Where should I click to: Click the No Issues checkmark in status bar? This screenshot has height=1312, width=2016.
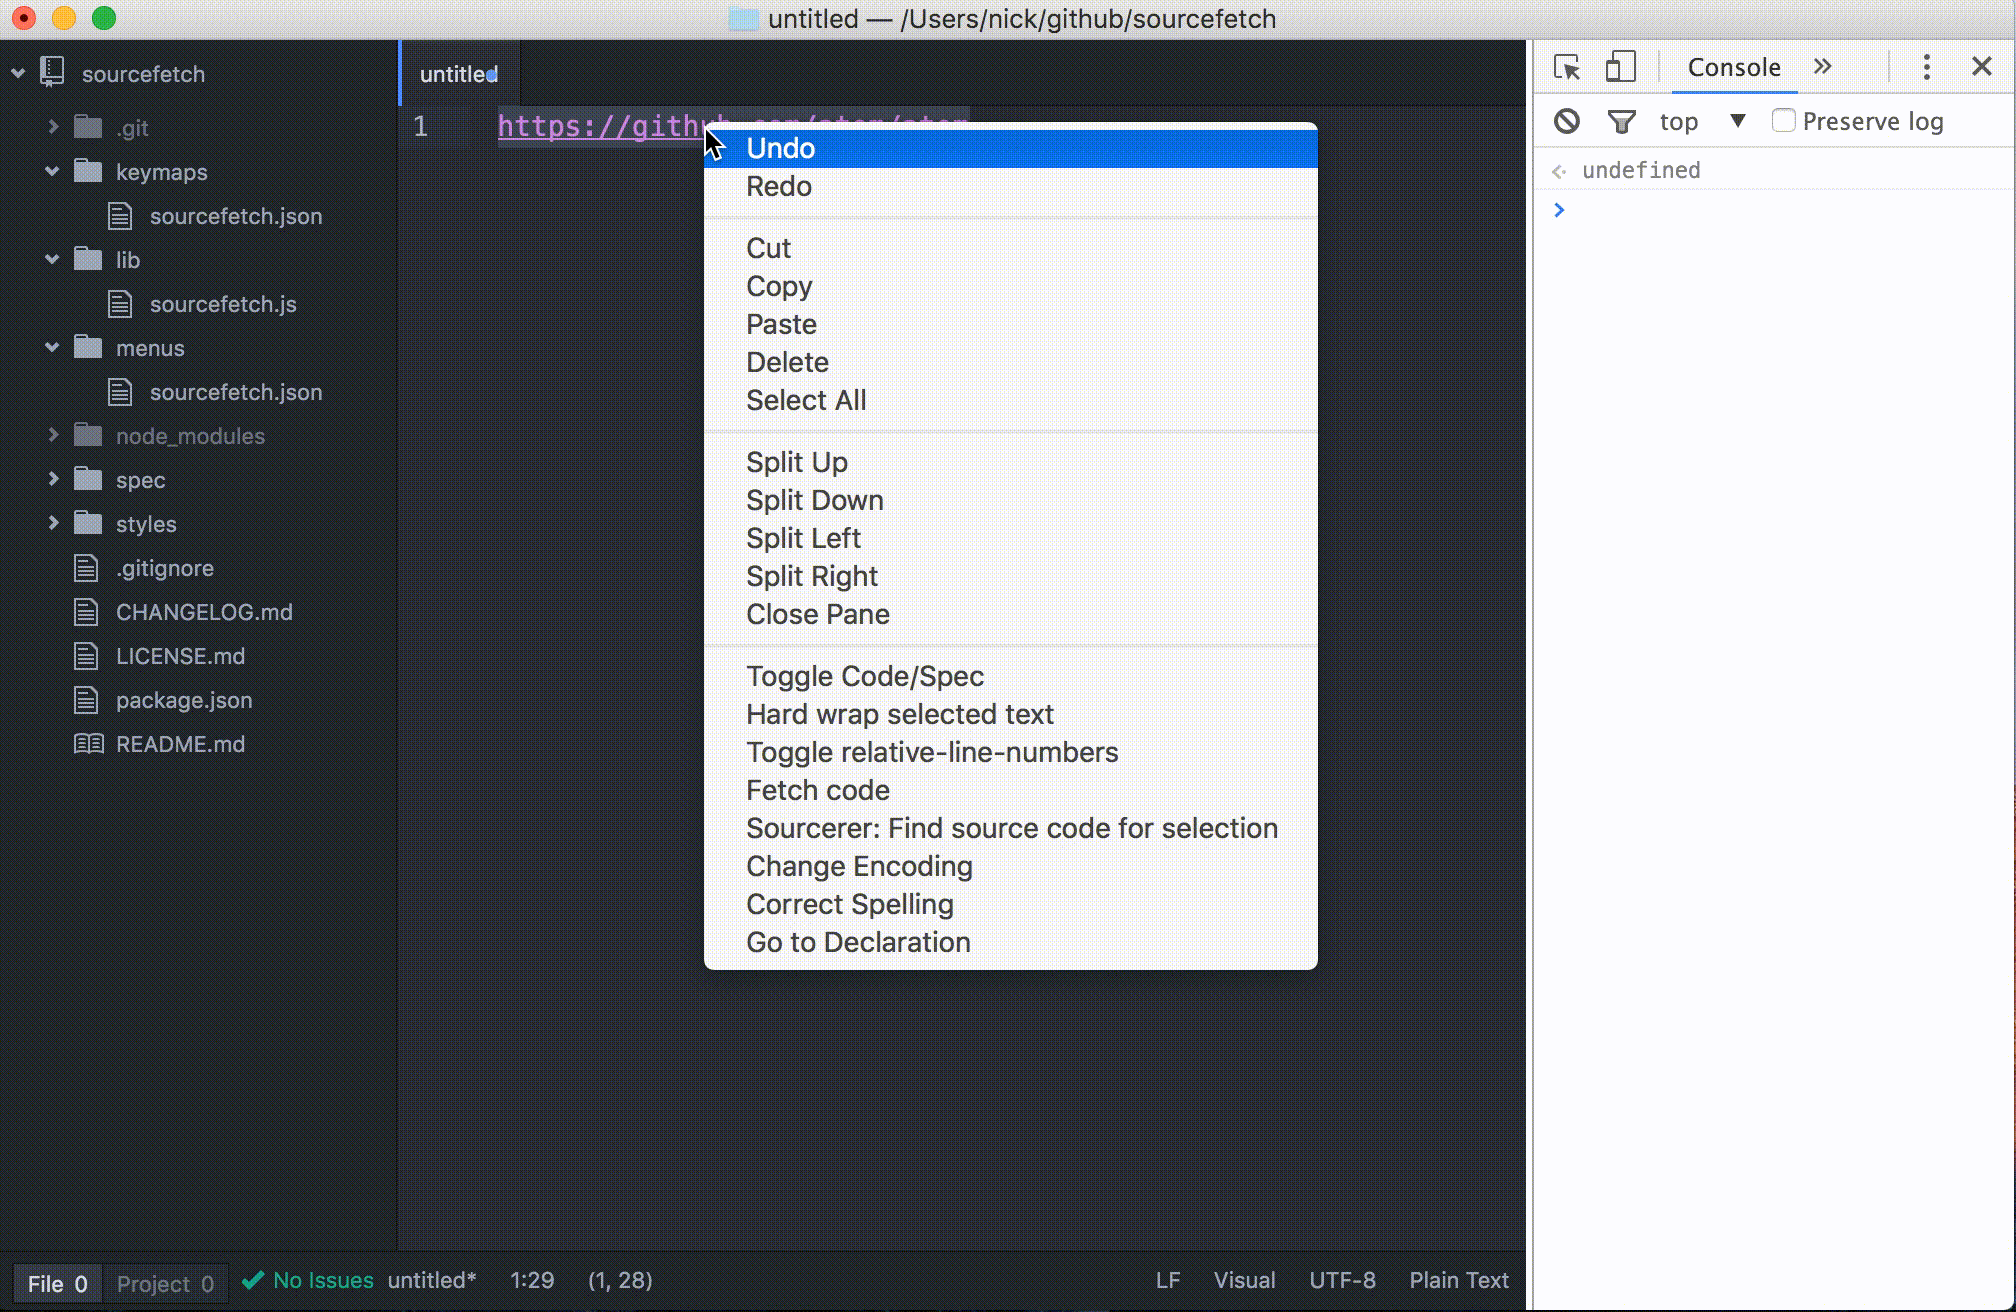click(253, 1280)
